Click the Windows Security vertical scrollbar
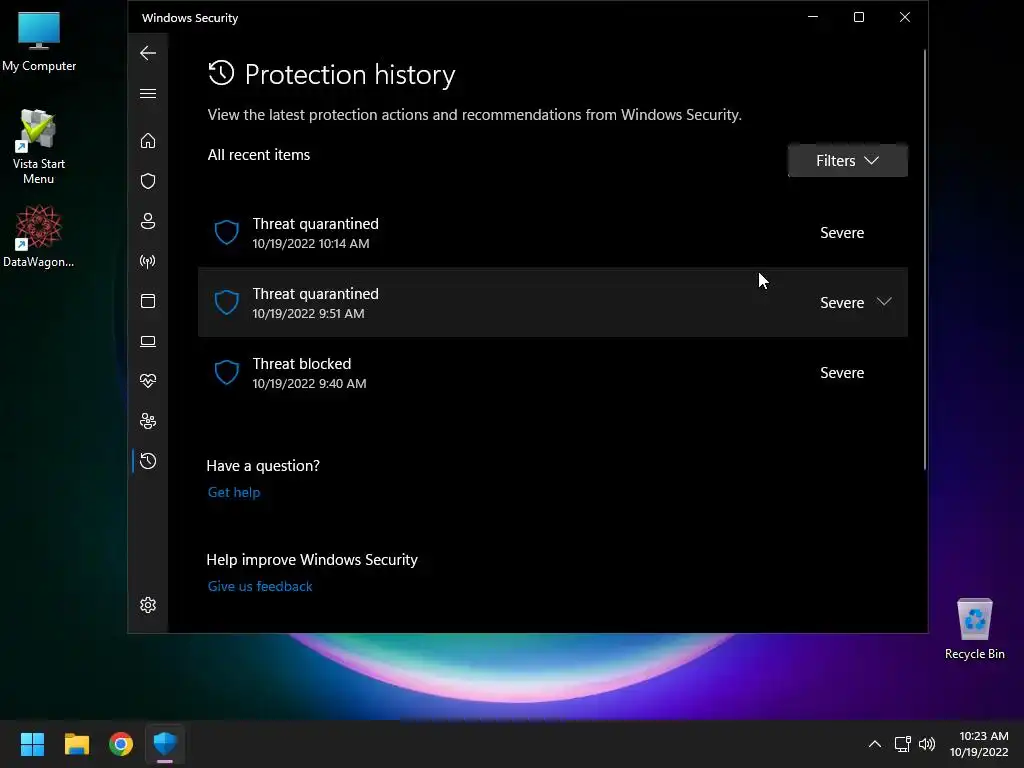The width and height of the screenshot is (1024, 768). click(925, 259)
